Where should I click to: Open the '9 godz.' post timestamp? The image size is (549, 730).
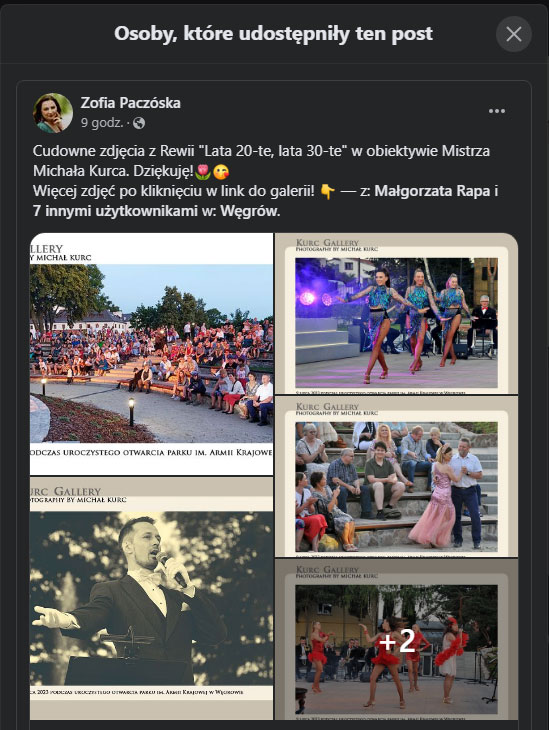[102, 123]
